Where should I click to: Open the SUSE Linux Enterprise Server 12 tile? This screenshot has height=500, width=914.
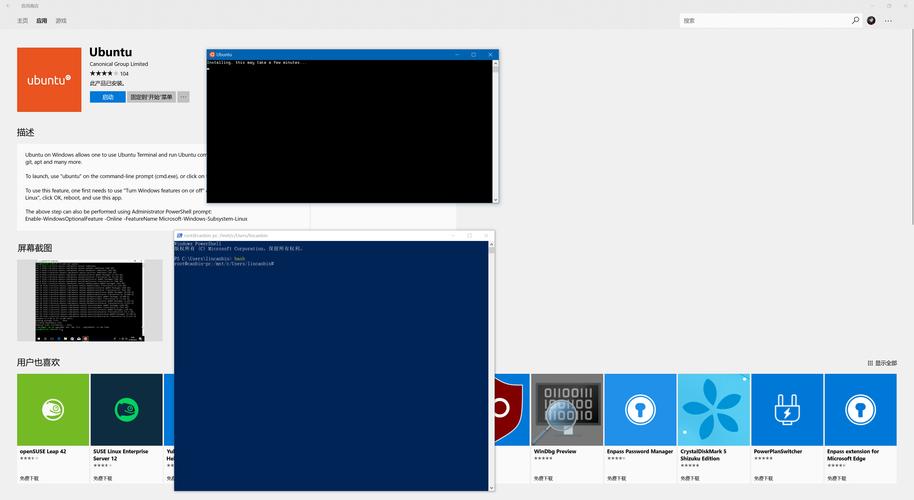point(126,428)
